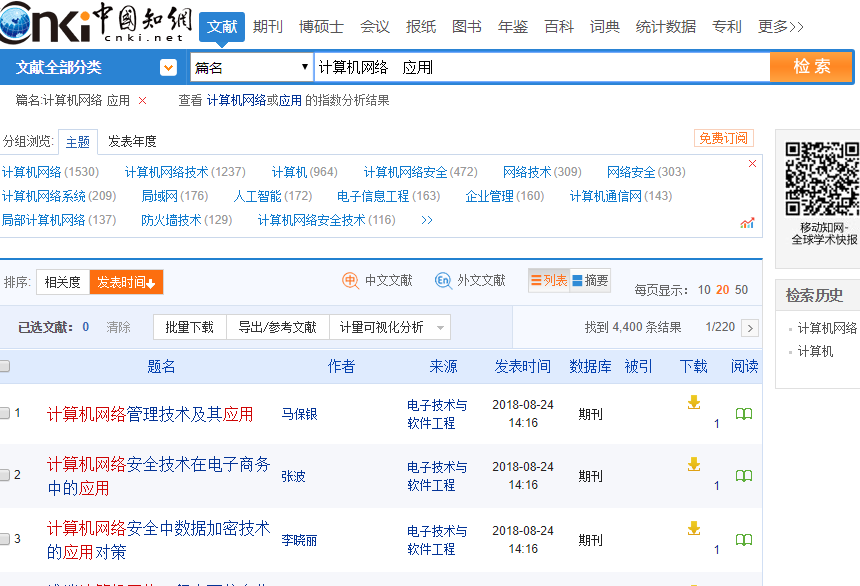The height and width of the screenshot is (586, 860).
Task: Select the 百科 navigation tab
Action: pyautogui.click(x=559, y=26)
